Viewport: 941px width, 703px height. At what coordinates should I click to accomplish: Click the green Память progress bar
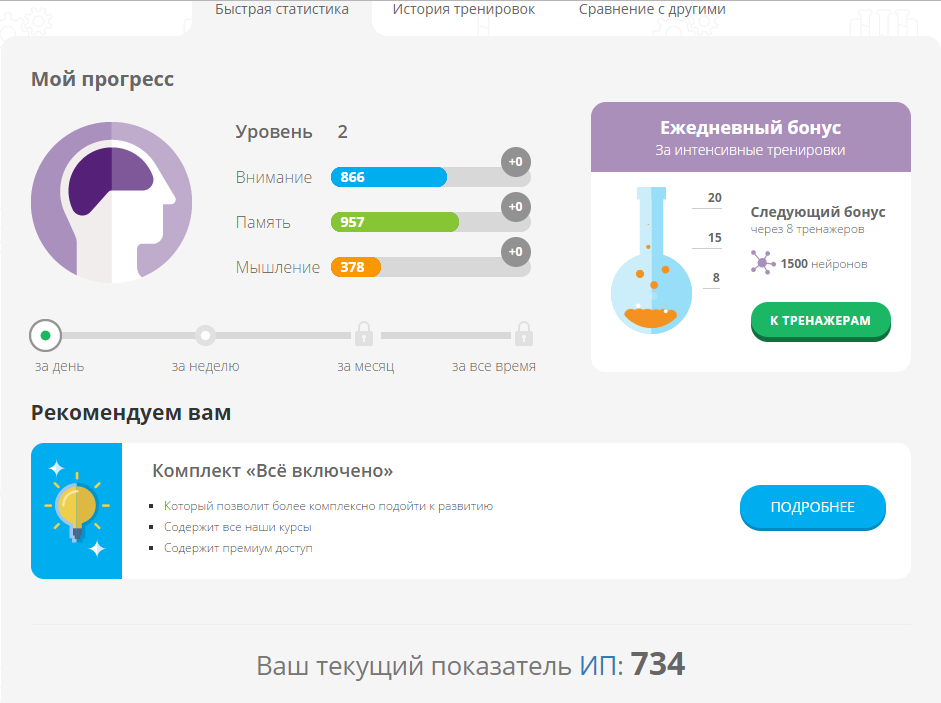pyautogui.click(x=394, y=222)
